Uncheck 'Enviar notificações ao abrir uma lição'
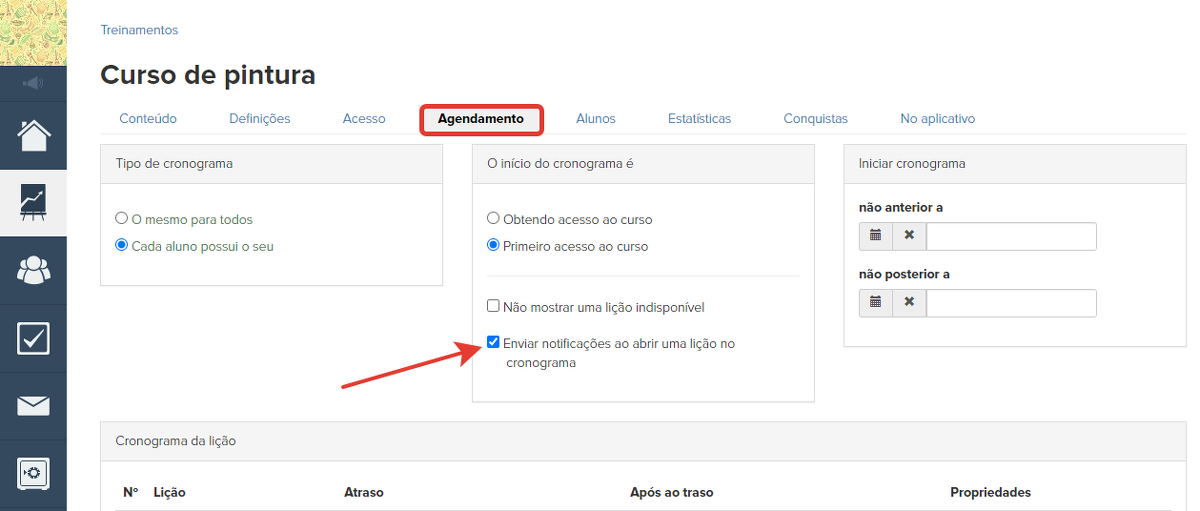1200x511 pixels. (x=493, y=343)
